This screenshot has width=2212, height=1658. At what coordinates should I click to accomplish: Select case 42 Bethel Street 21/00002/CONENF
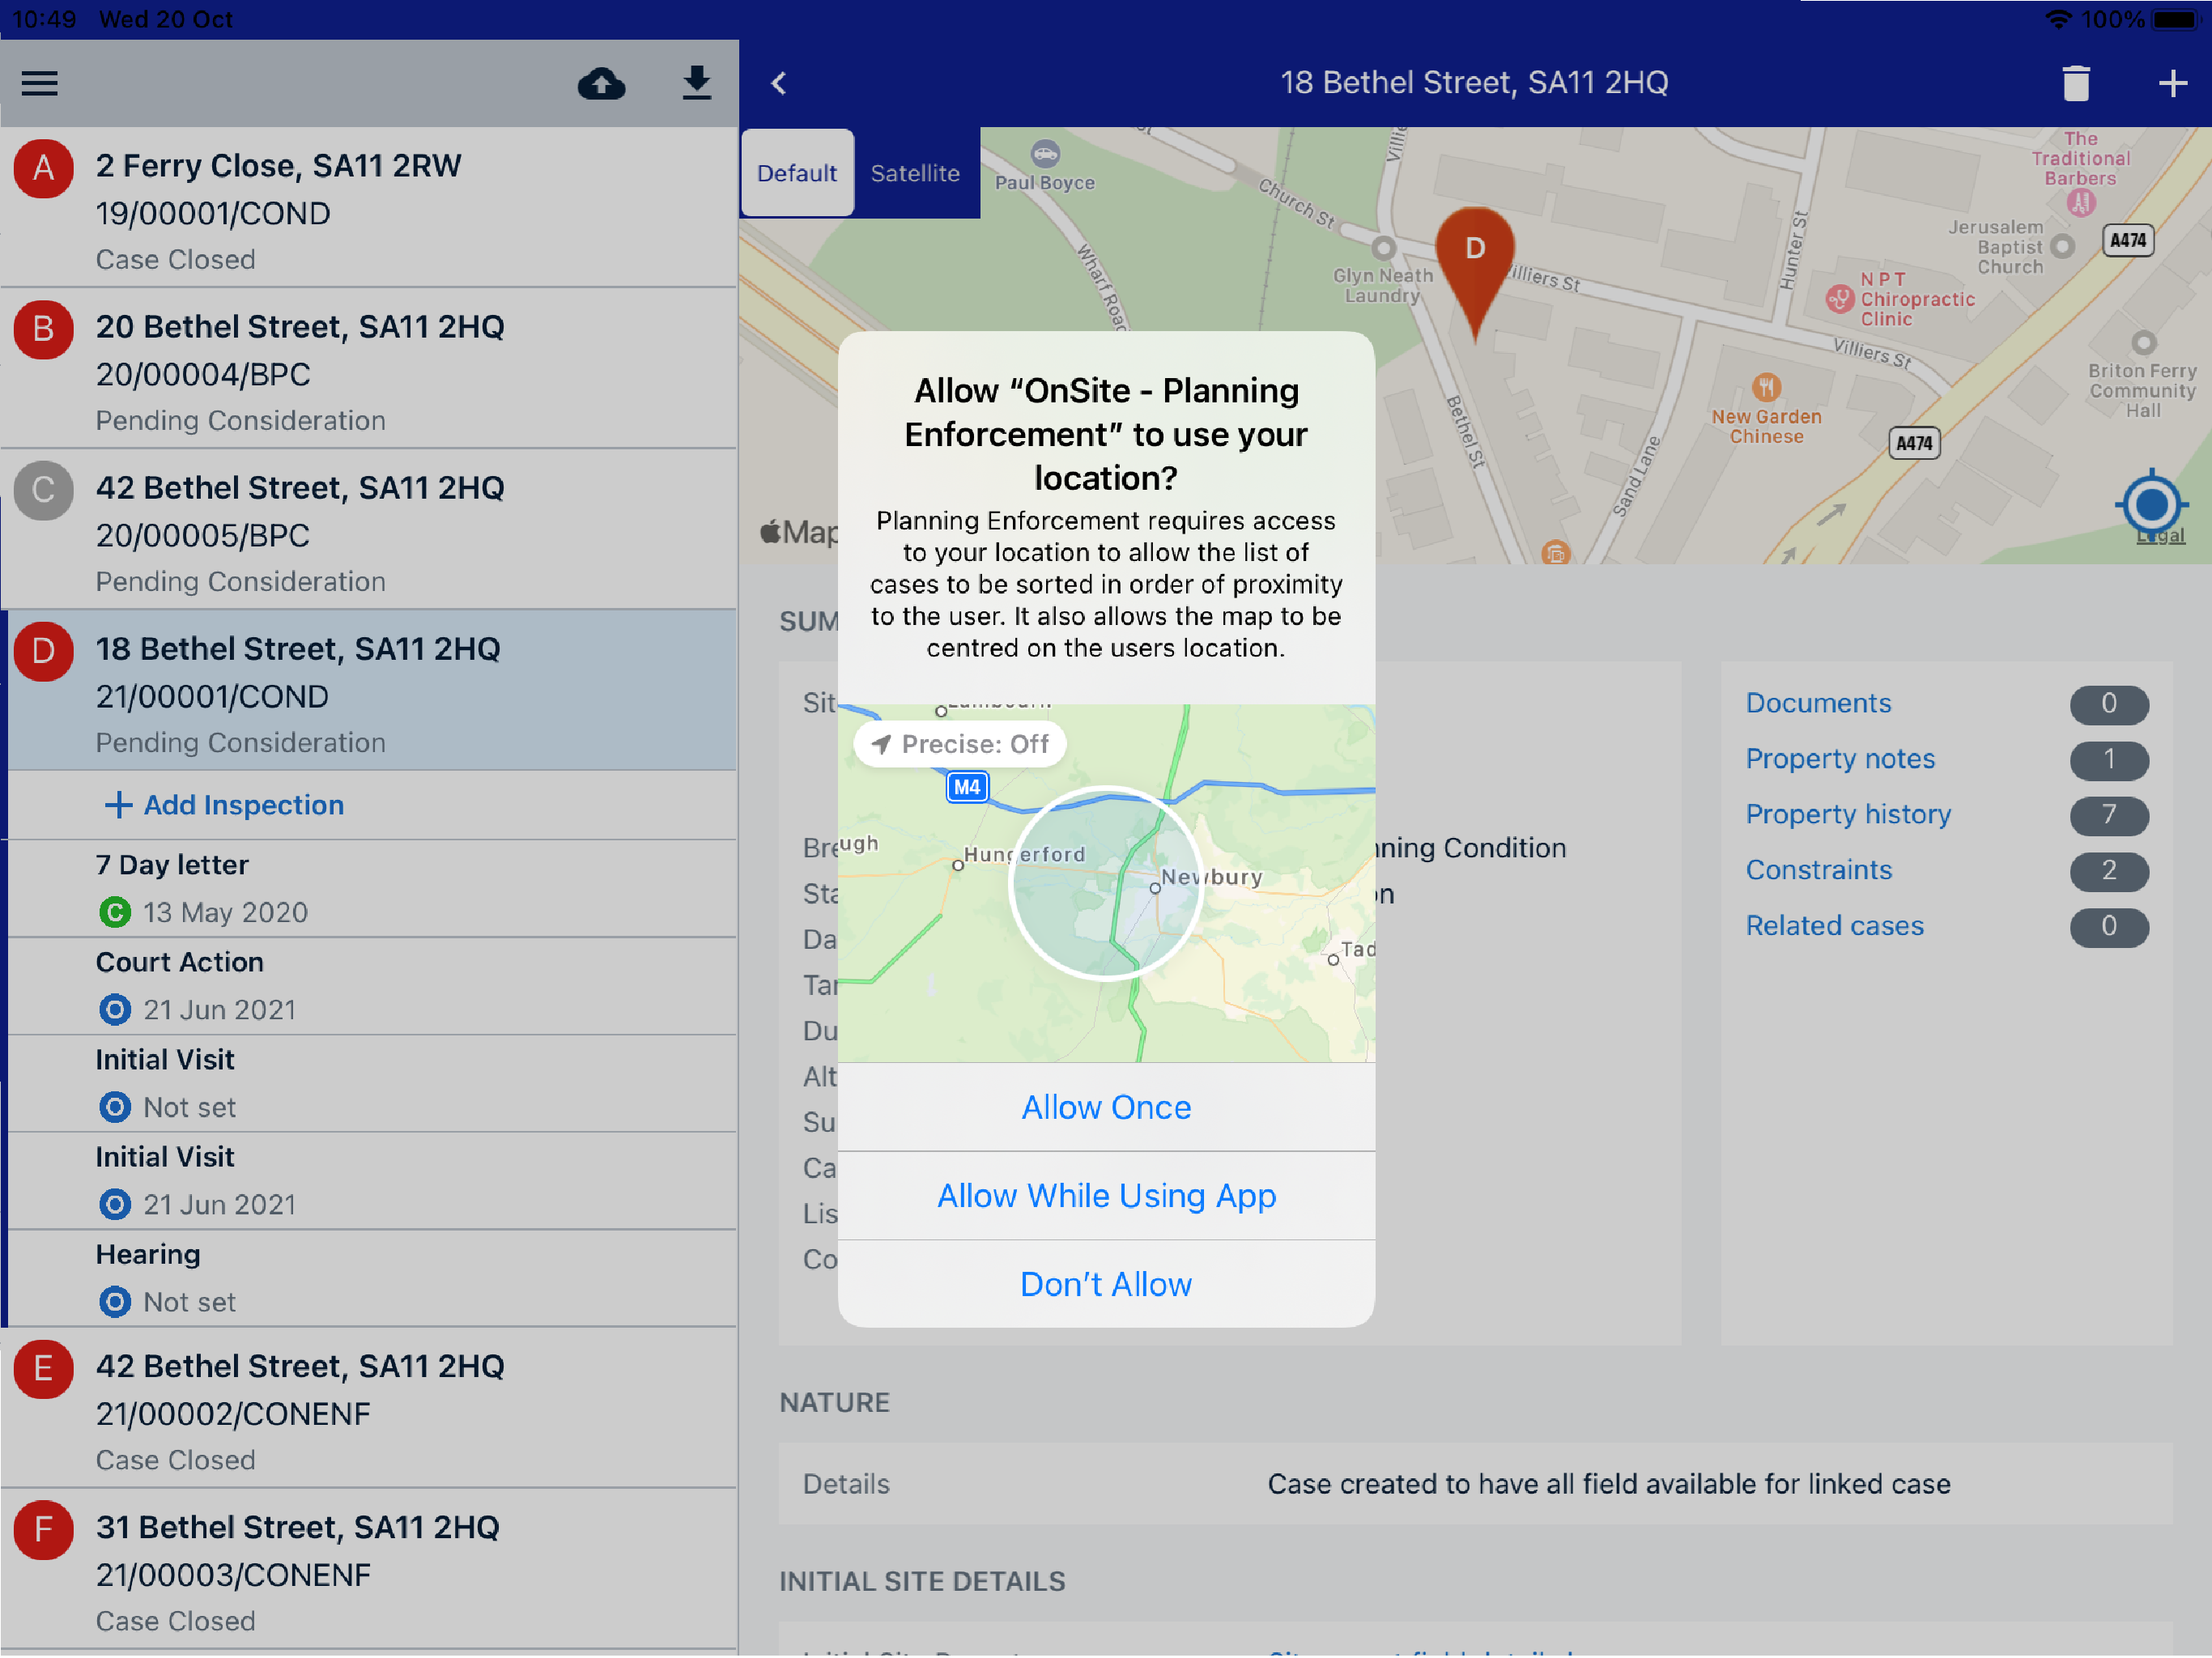[x=369, y=1409]
